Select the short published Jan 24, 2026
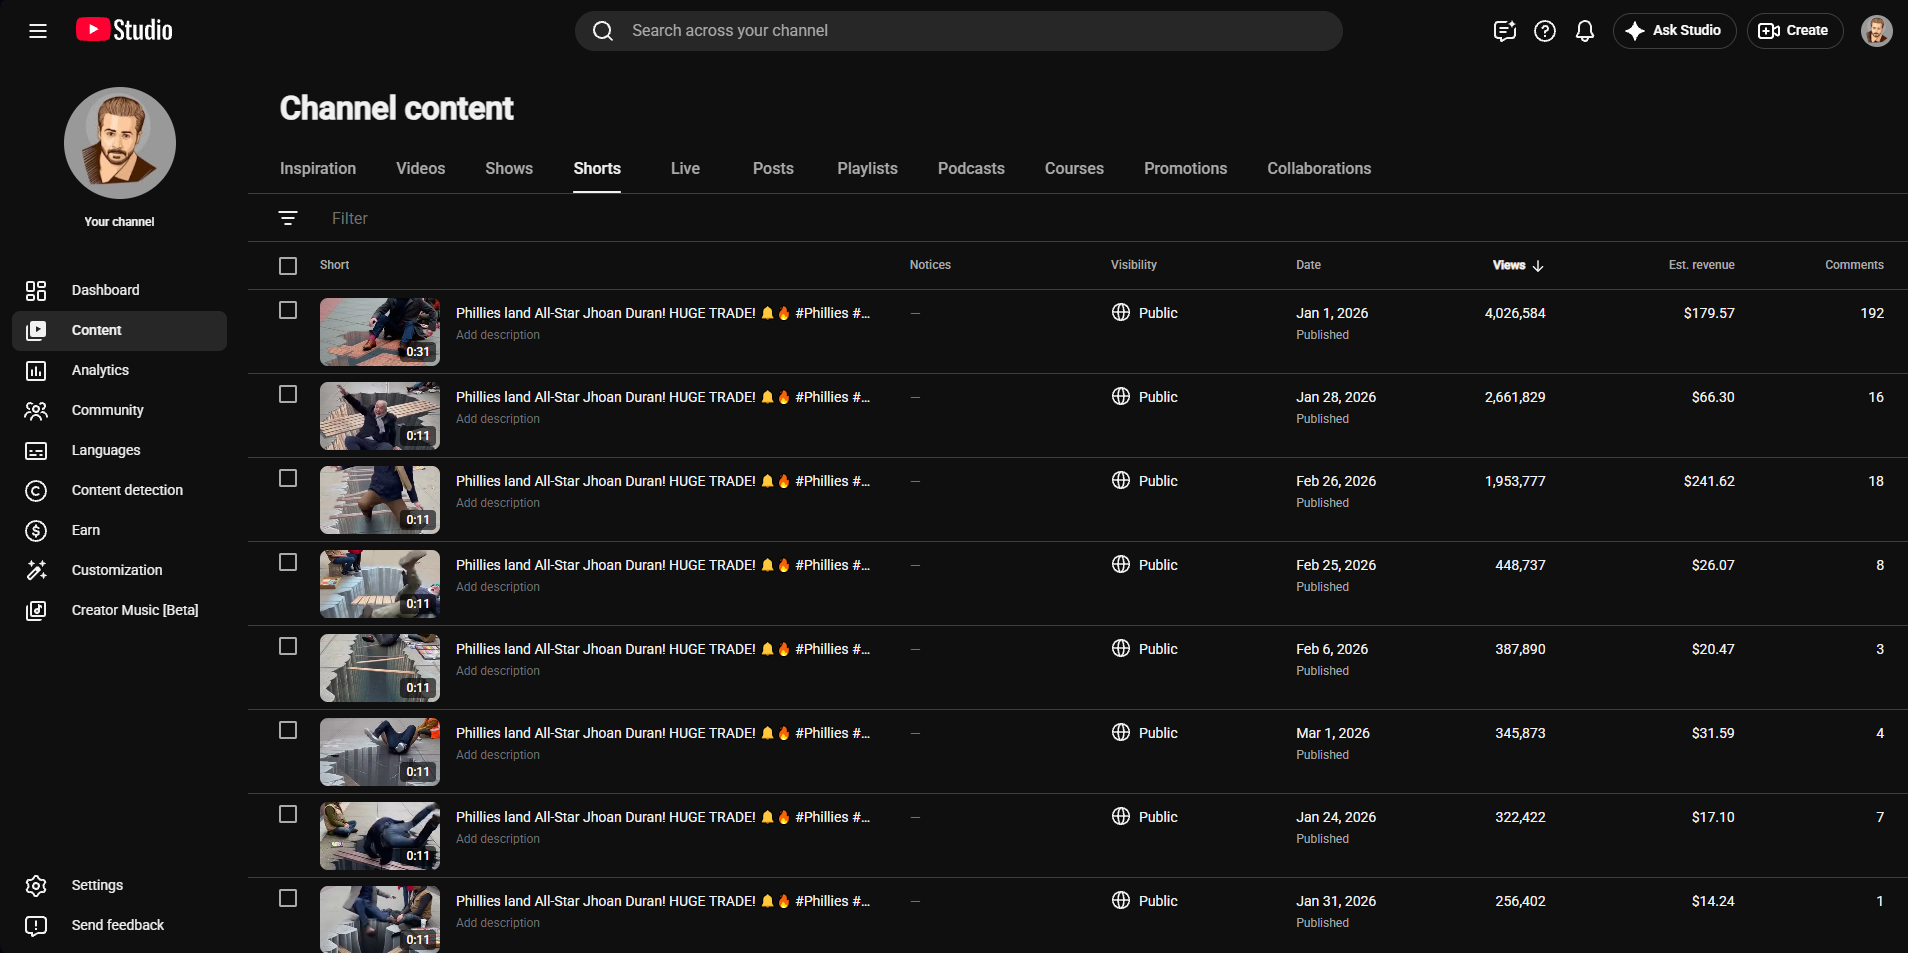The image size is (1908, 953). [288, 814]
